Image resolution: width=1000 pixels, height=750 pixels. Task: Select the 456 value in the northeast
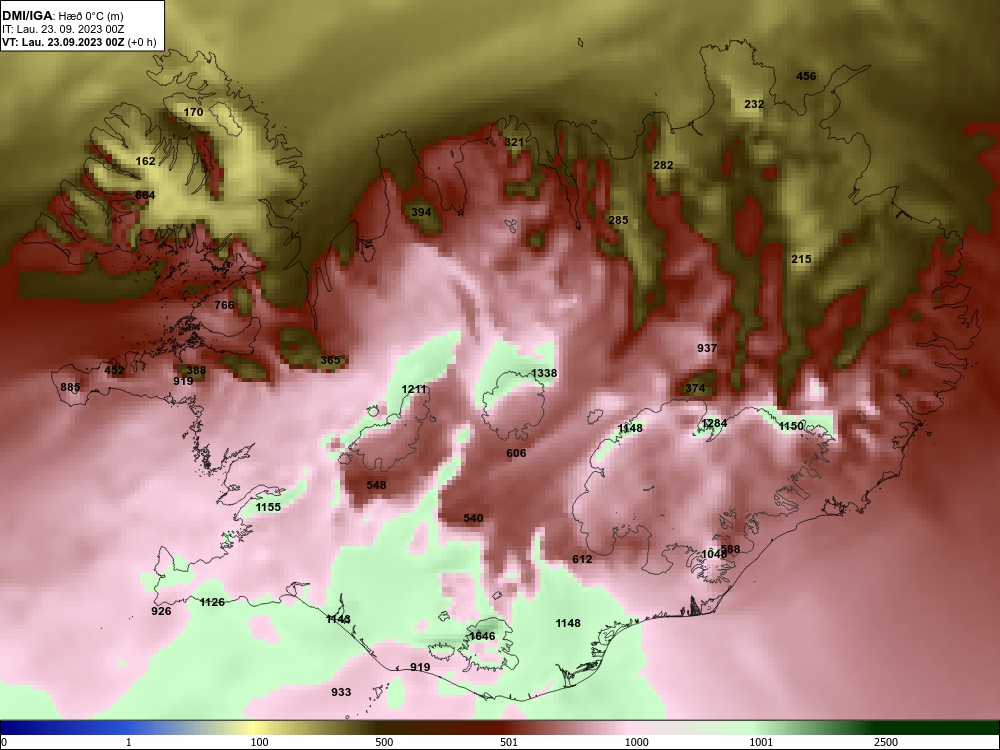pyautogui.click(x=806, y=77)
